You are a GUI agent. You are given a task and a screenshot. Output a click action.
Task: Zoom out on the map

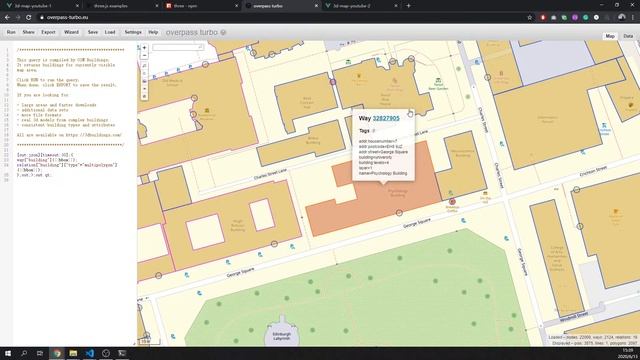(x=144, y=55)
